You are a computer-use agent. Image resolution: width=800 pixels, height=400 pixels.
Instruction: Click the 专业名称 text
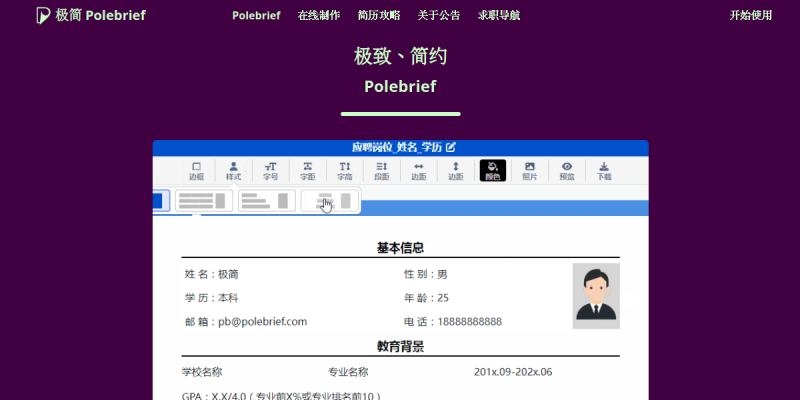coord(348,372)
